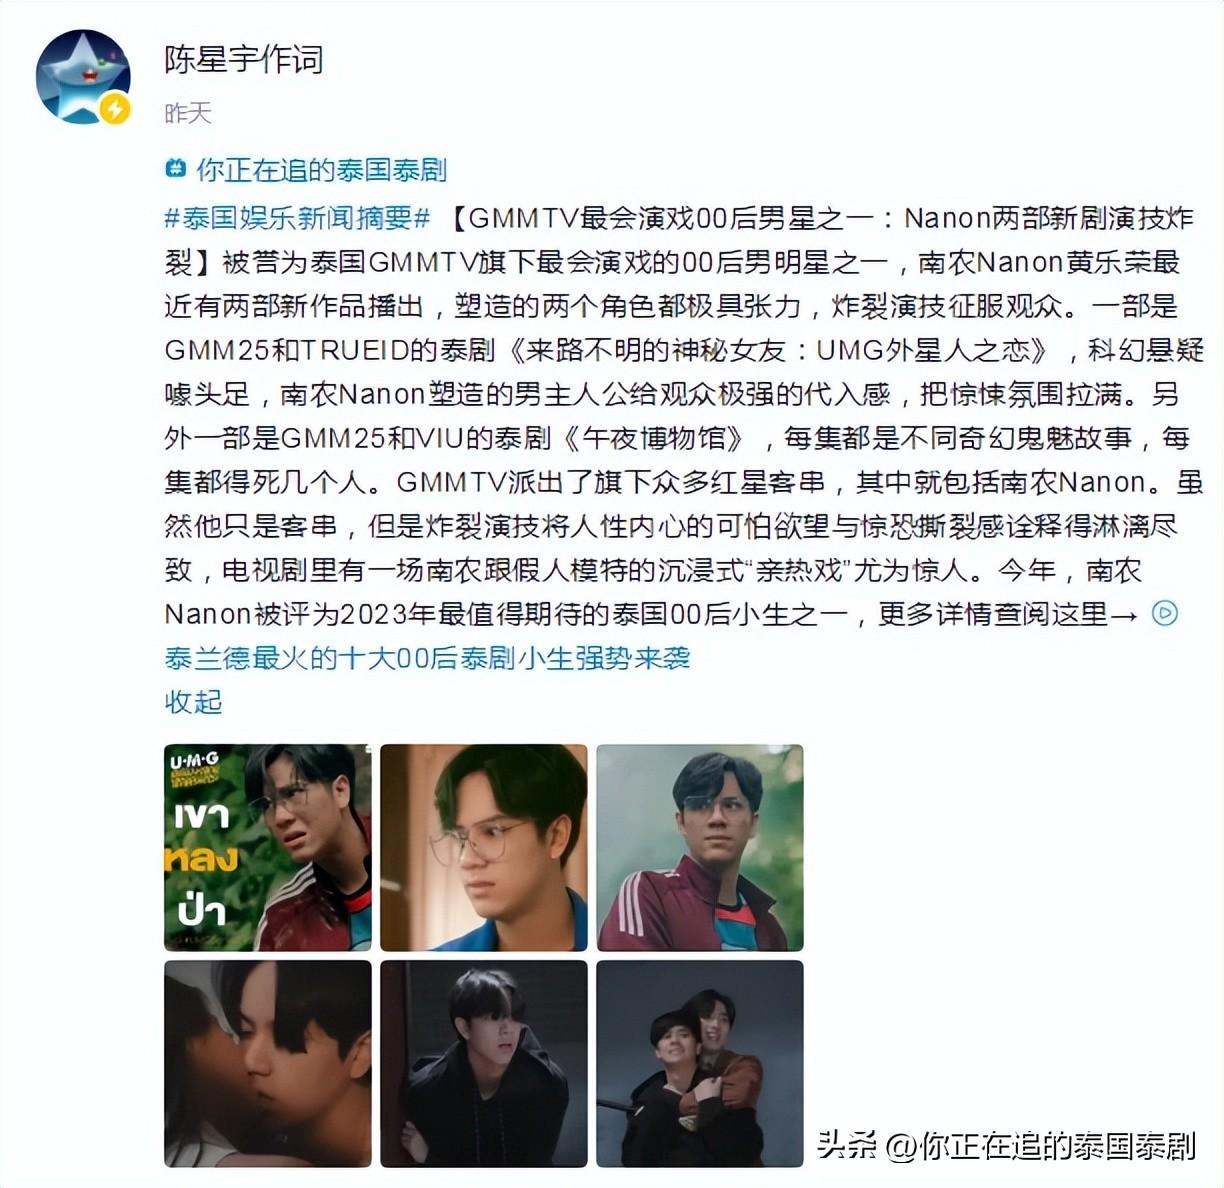Open the kissing scene thumbnail
The width and height of the screenshot is (1224, 1188).
click(268, 1063)
